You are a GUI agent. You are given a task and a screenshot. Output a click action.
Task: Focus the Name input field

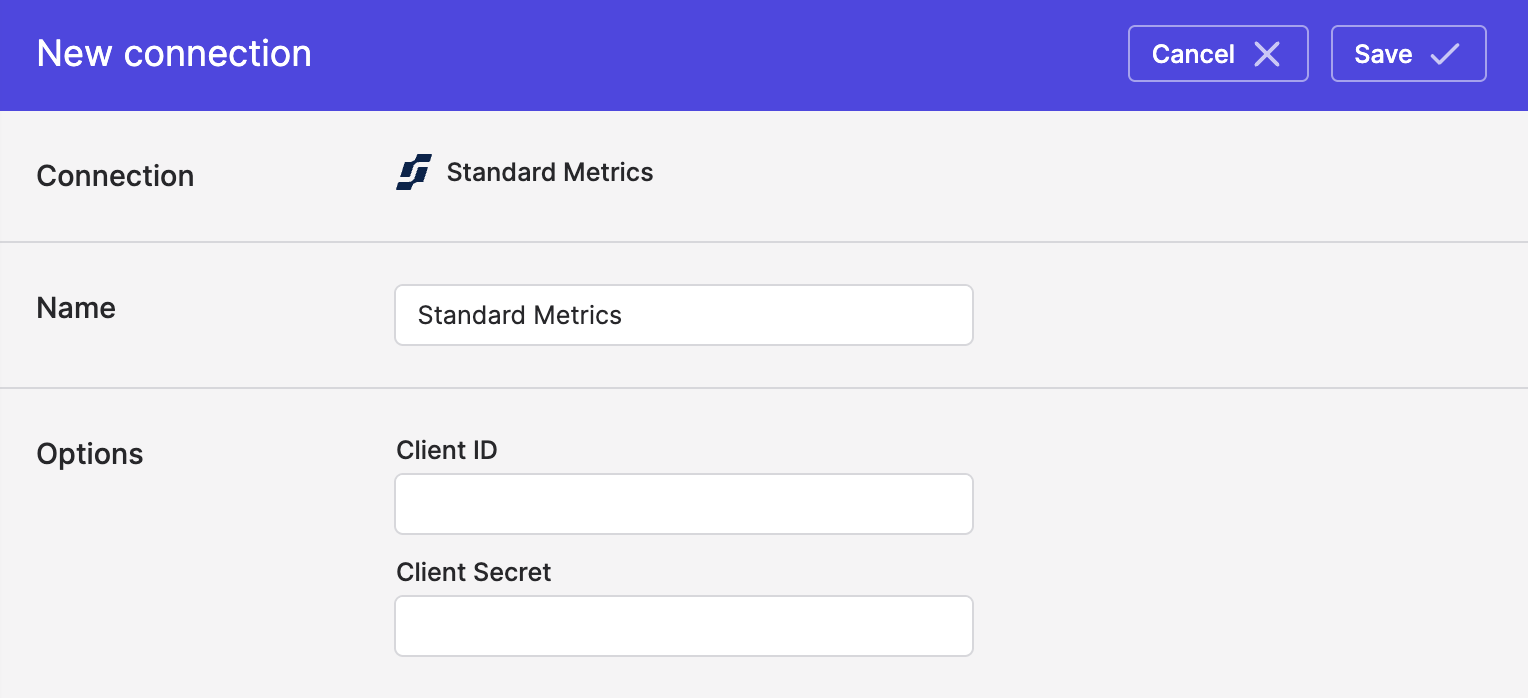tap(684, 315)
